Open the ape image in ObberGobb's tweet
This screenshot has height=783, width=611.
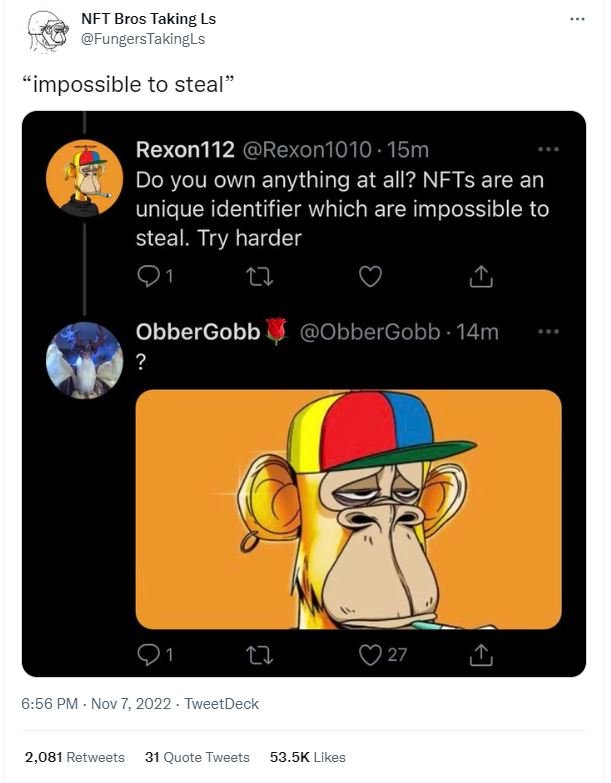pyautogui.click(x=348, y=508)
